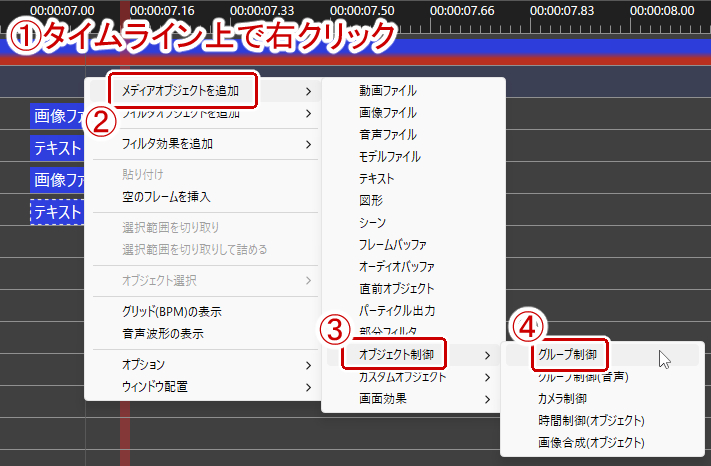Open the オブジェクト制御 submenu
Viewport: 711px width, 466px height.
(395, 355)
